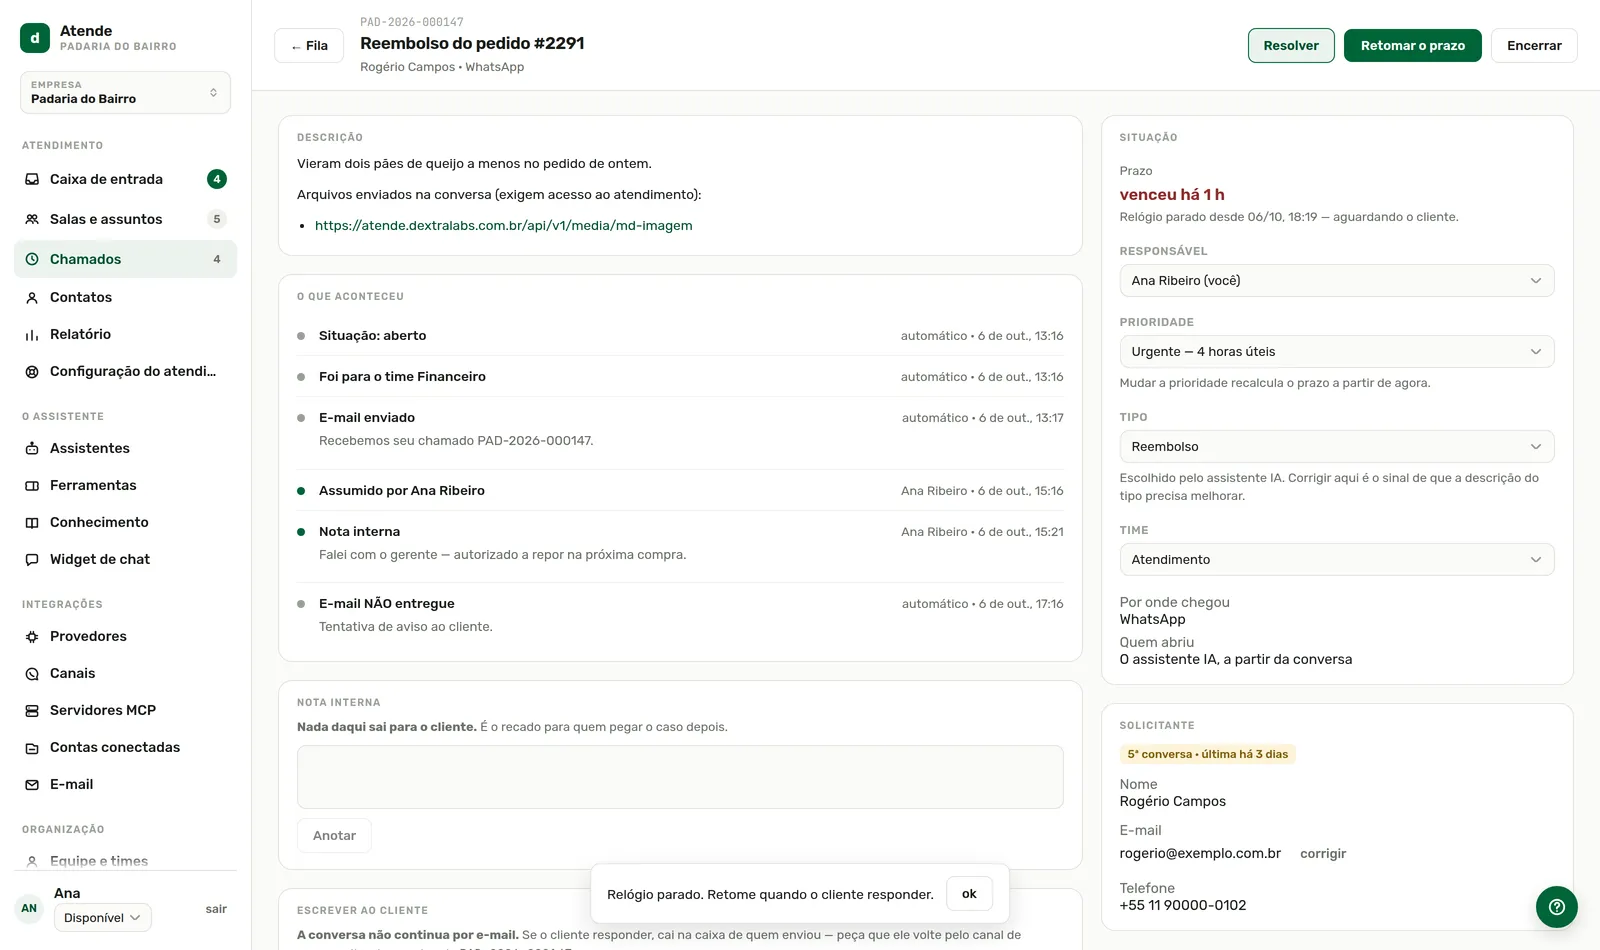Click the Ferramentas icon
The width and height of the screenshot is (1600, 950).
32,485
